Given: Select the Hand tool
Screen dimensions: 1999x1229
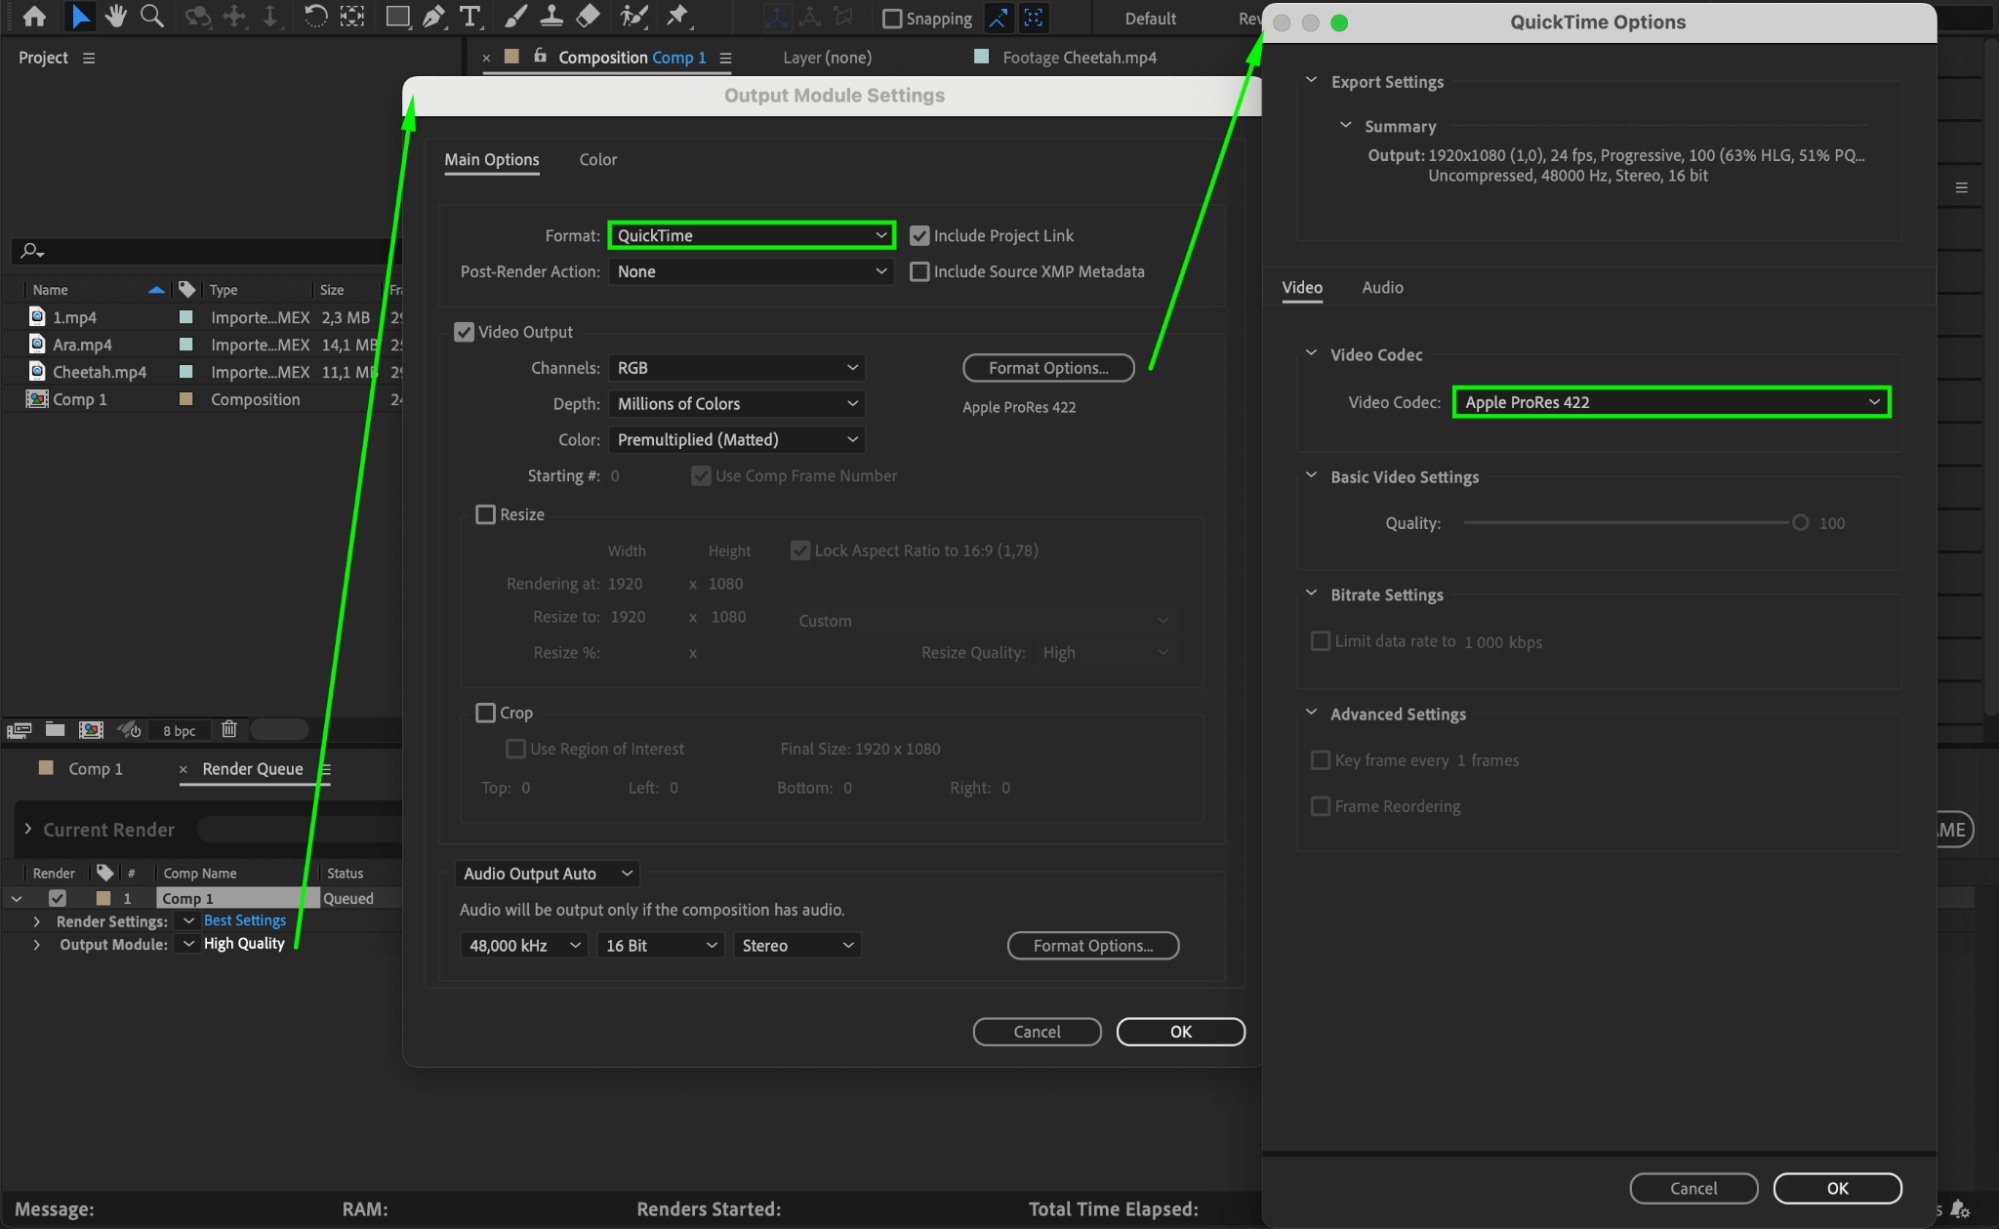Looking at the screenshot, I should 116,16.
